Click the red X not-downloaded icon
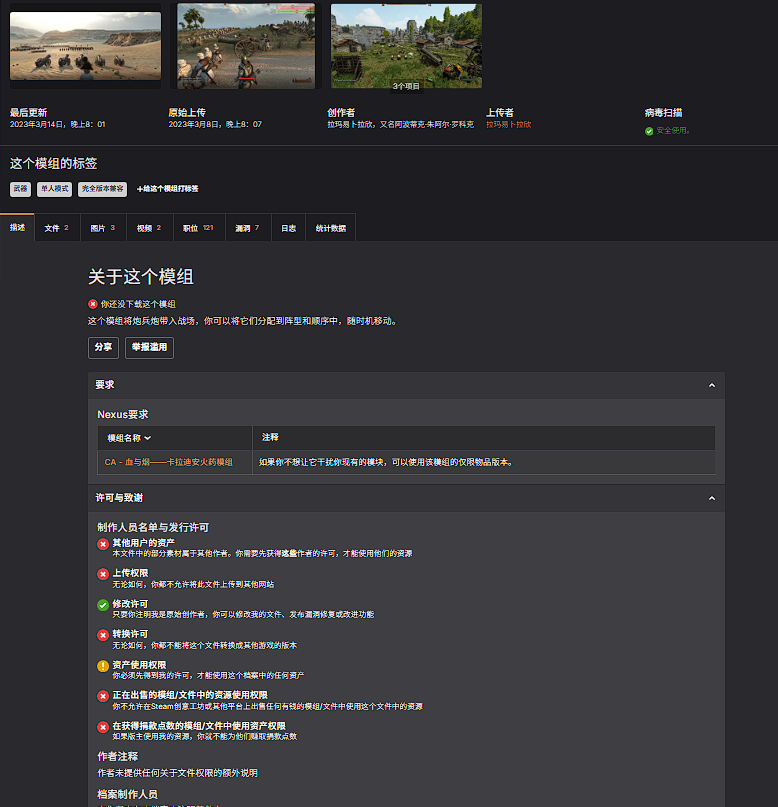Screen dimensions: 778x807 (x=93, y=304)
